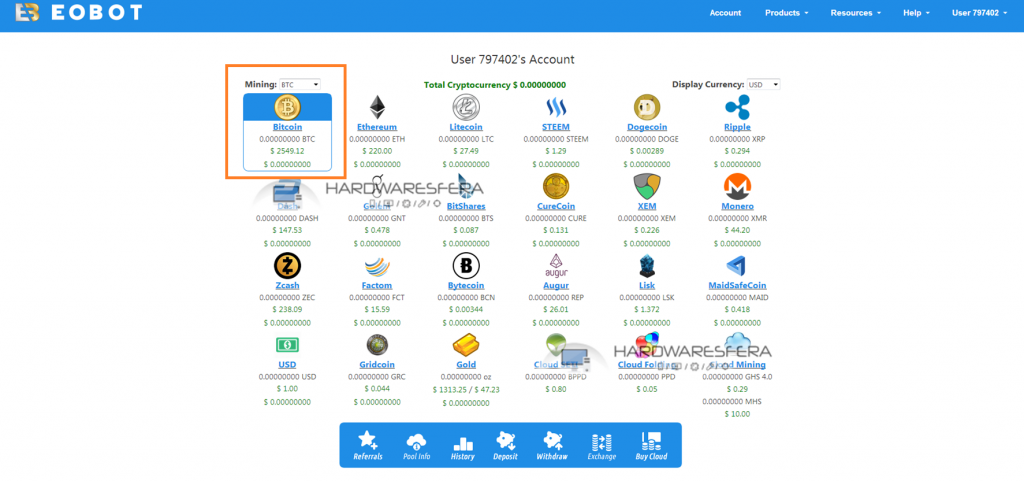Click the Bytecoin logo icon
The height and width of the screenshot is (481, 1024).
click(466, 266)
